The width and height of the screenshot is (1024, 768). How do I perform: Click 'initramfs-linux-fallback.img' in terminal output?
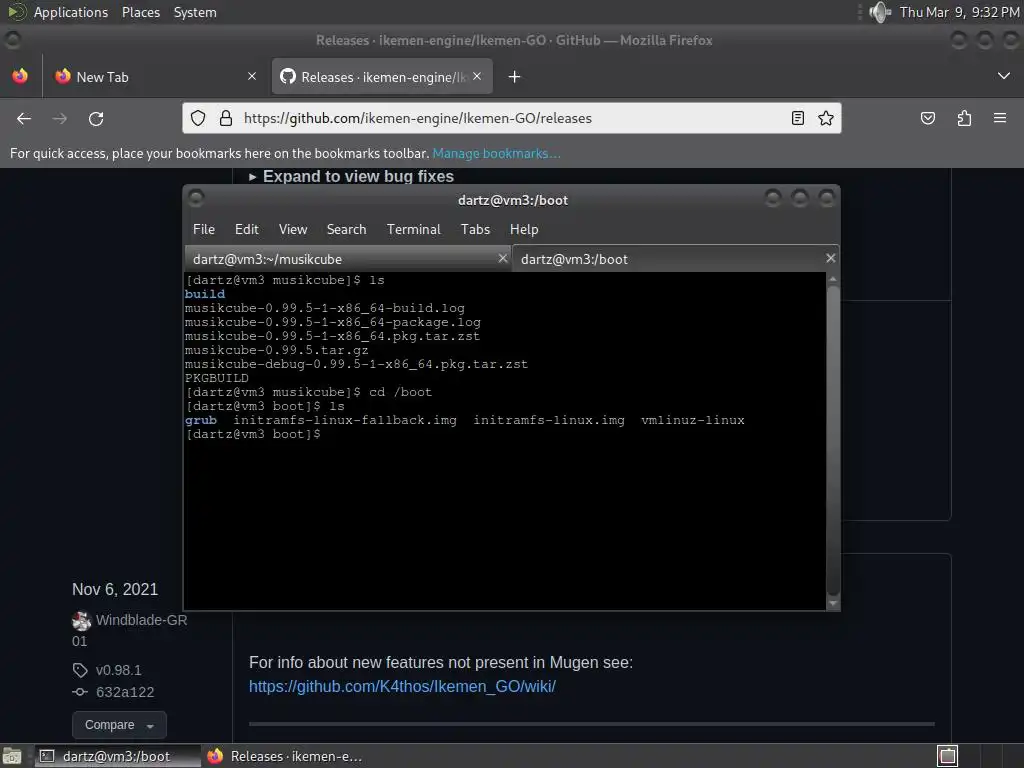coord(345,421)
